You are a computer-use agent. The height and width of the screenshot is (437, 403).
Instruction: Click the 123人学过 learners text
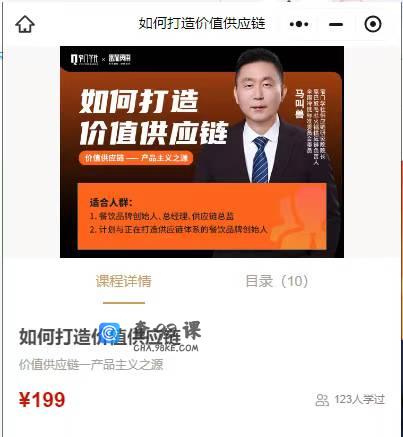tap(360, 399)
